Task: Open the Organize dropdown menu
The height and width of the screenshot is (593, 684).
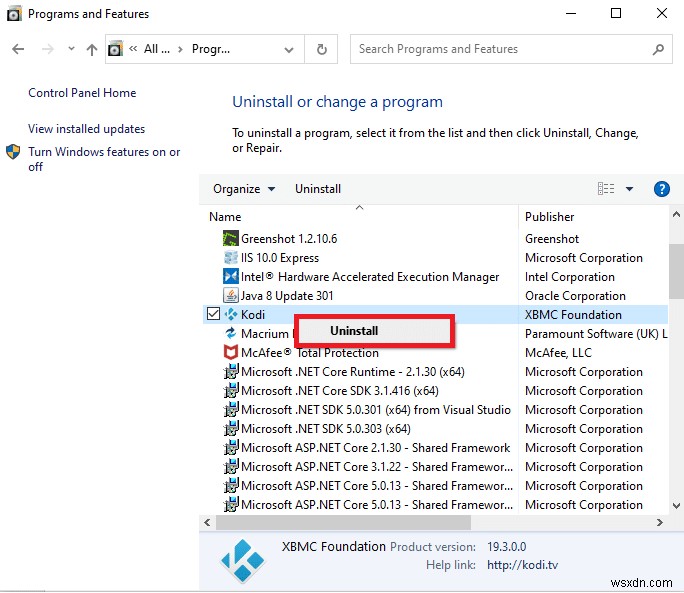Action: pos(244,189)
